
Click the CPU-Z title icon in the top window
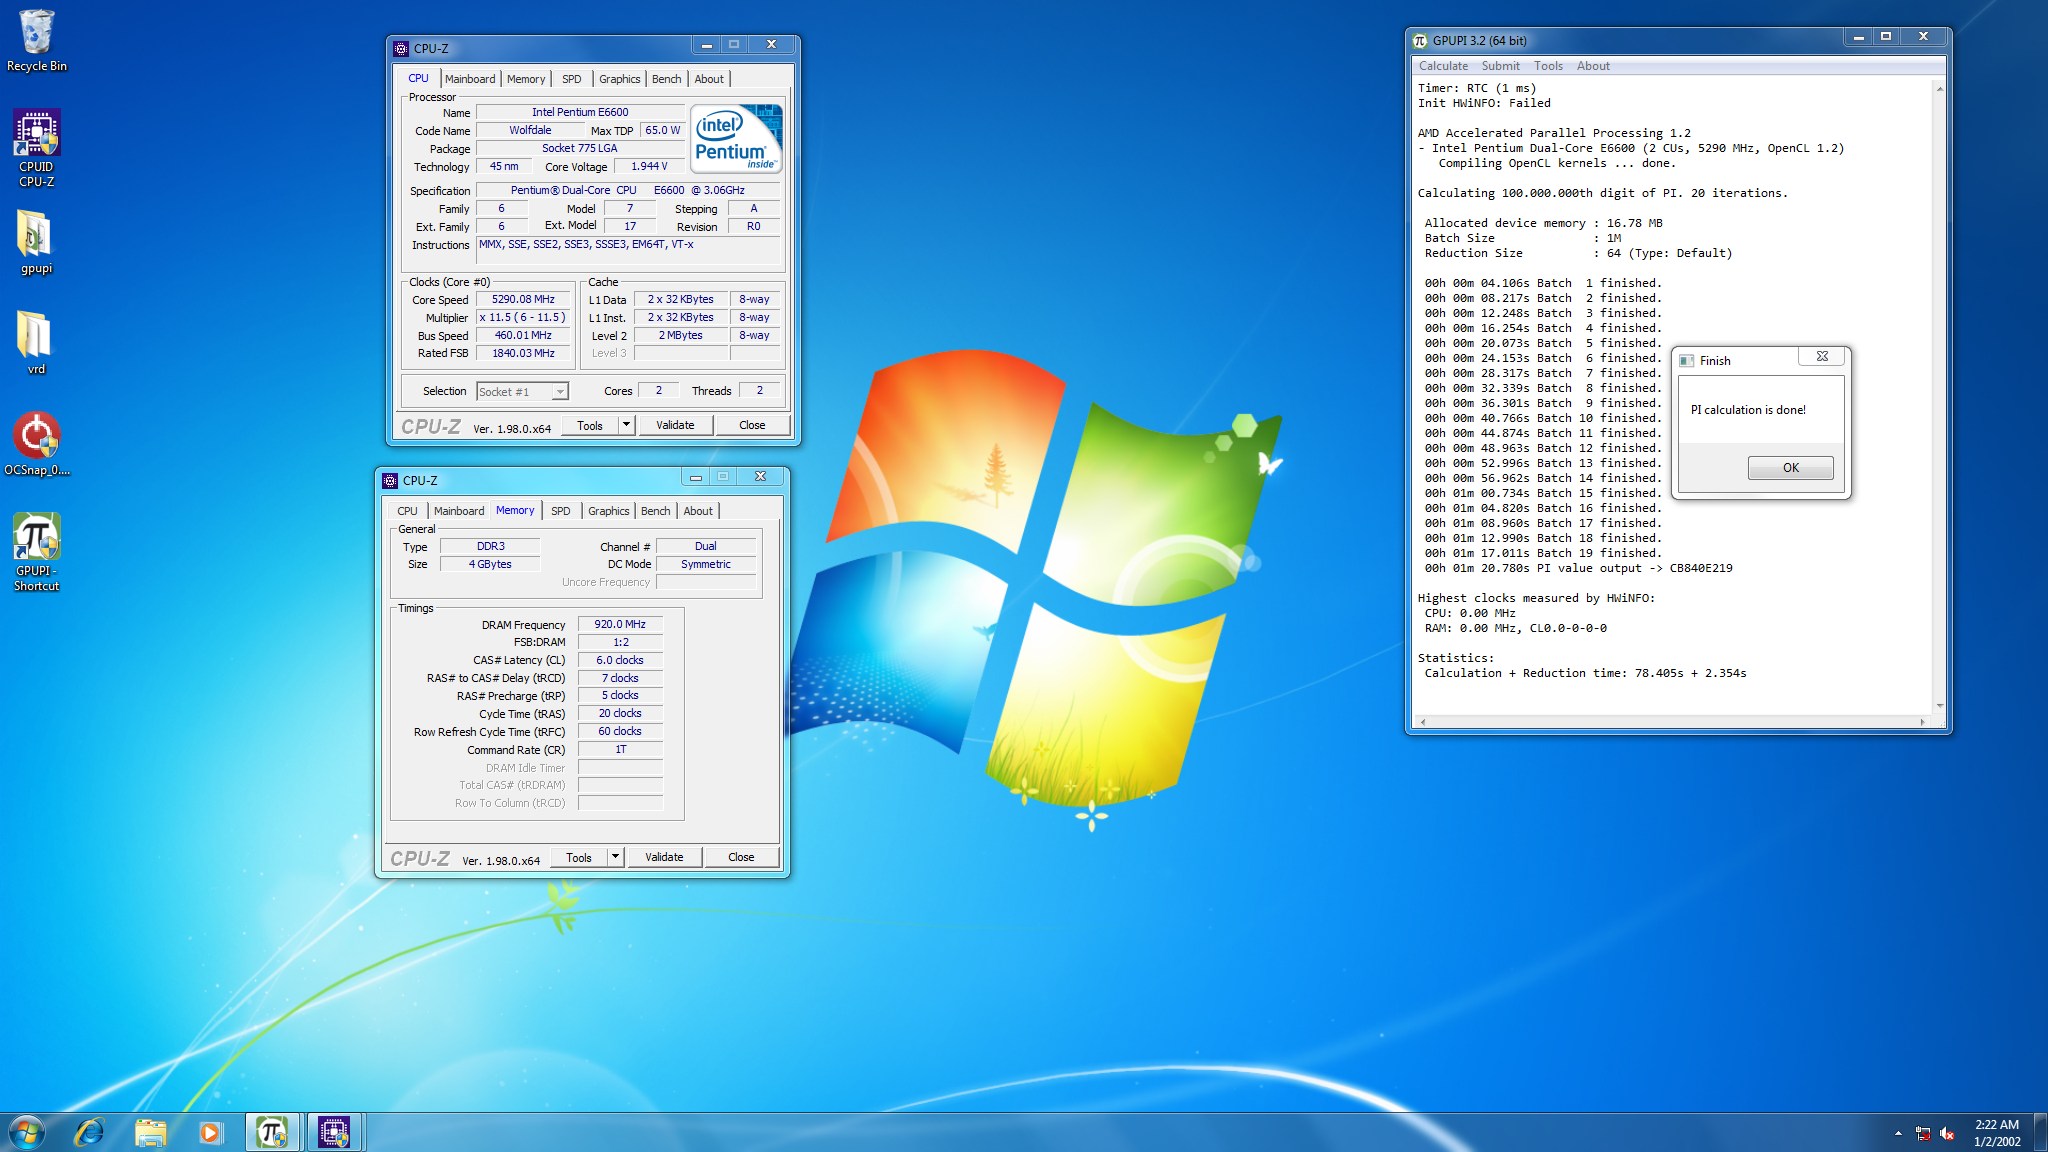(x=401, y=48)
